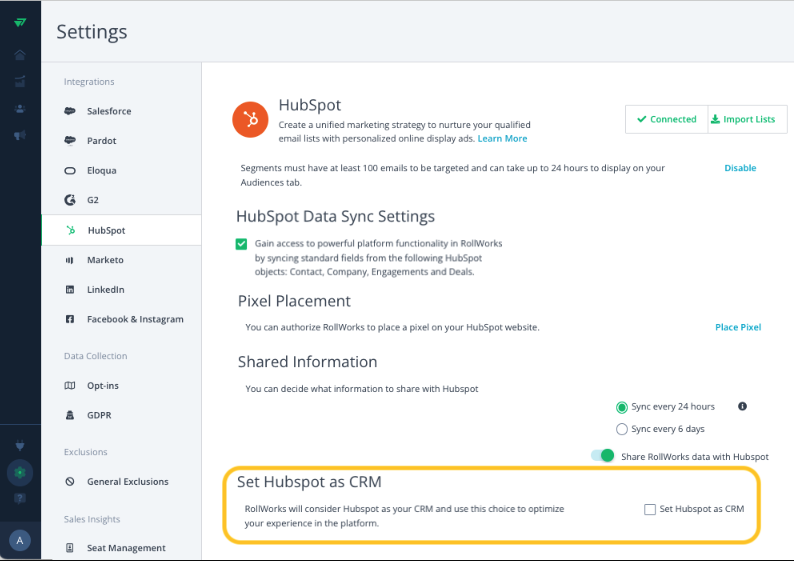Open the Home icon in dark sidebar
The image size is (794, 561).
(x=20, y=54)
